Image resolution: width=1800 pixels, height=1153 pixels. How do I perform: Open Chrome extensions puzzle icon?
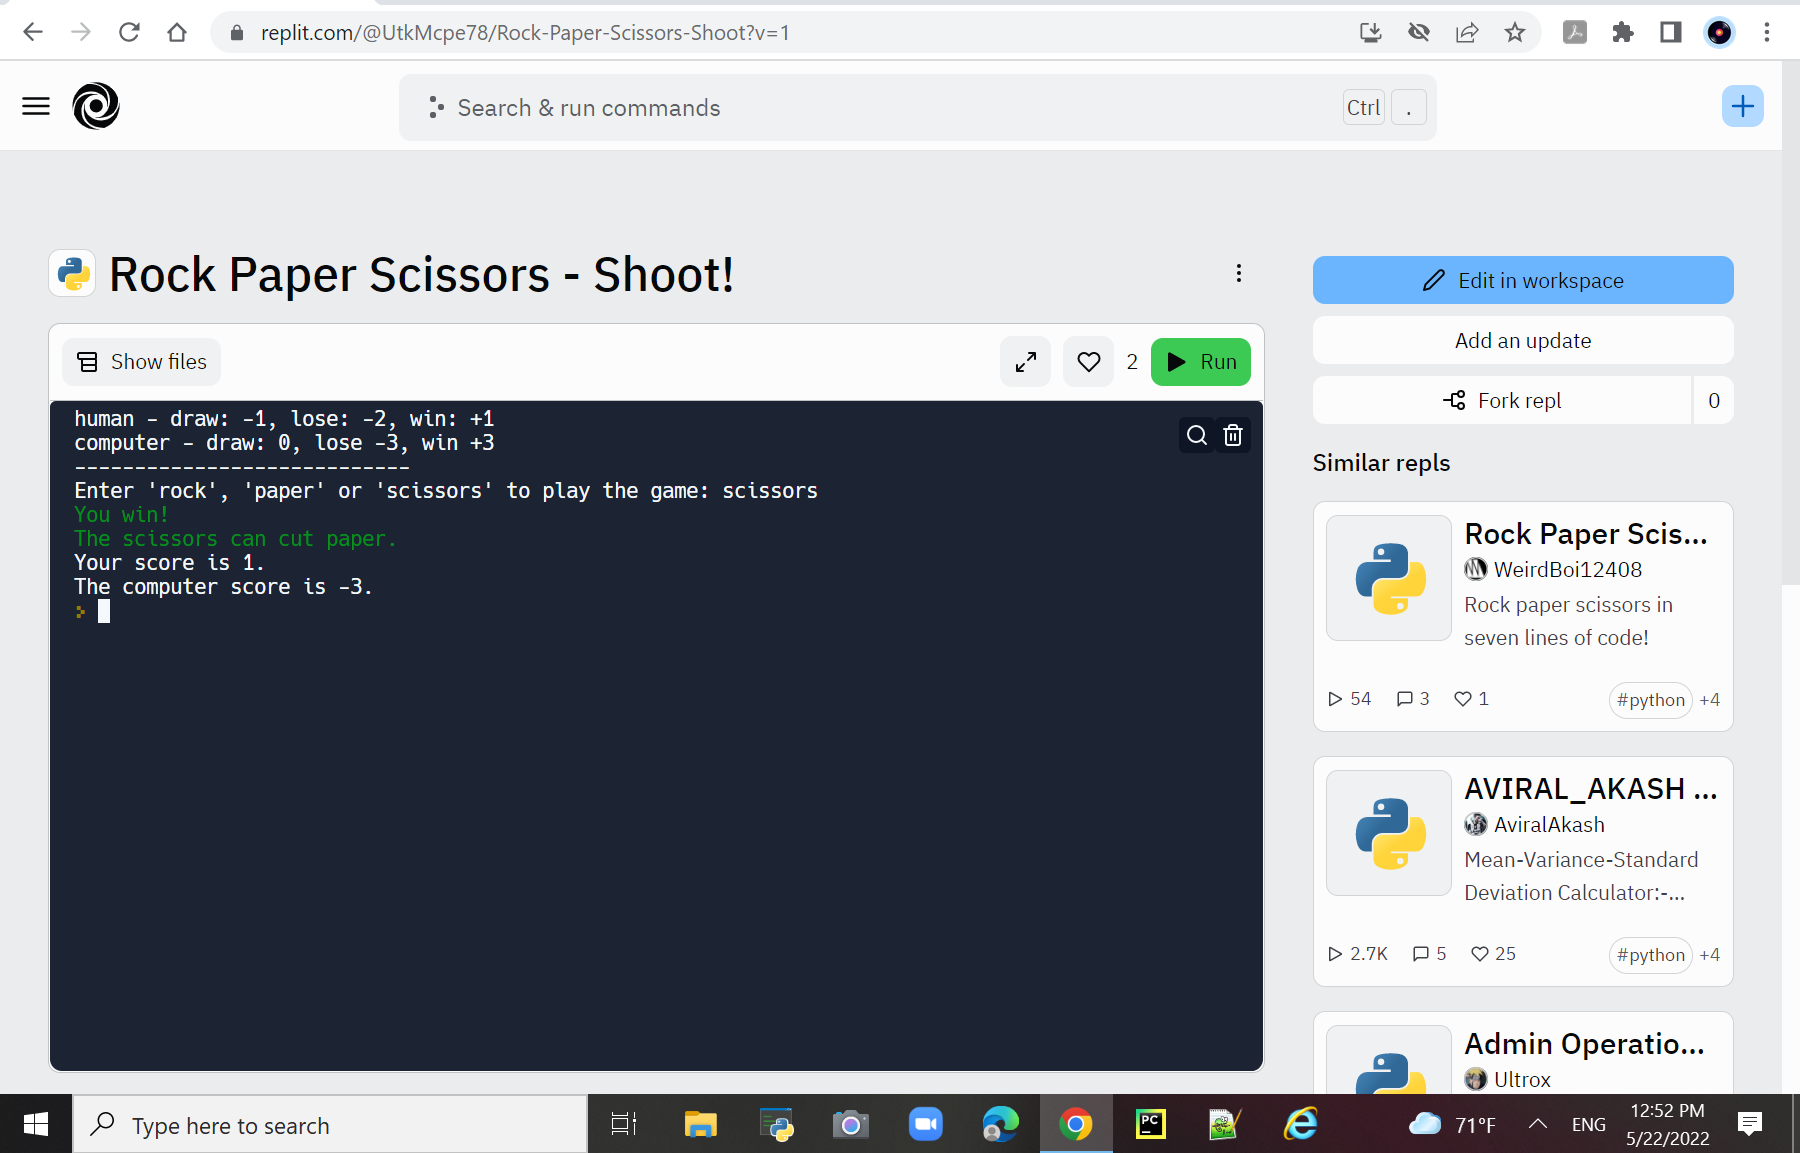click(1623, 32)
